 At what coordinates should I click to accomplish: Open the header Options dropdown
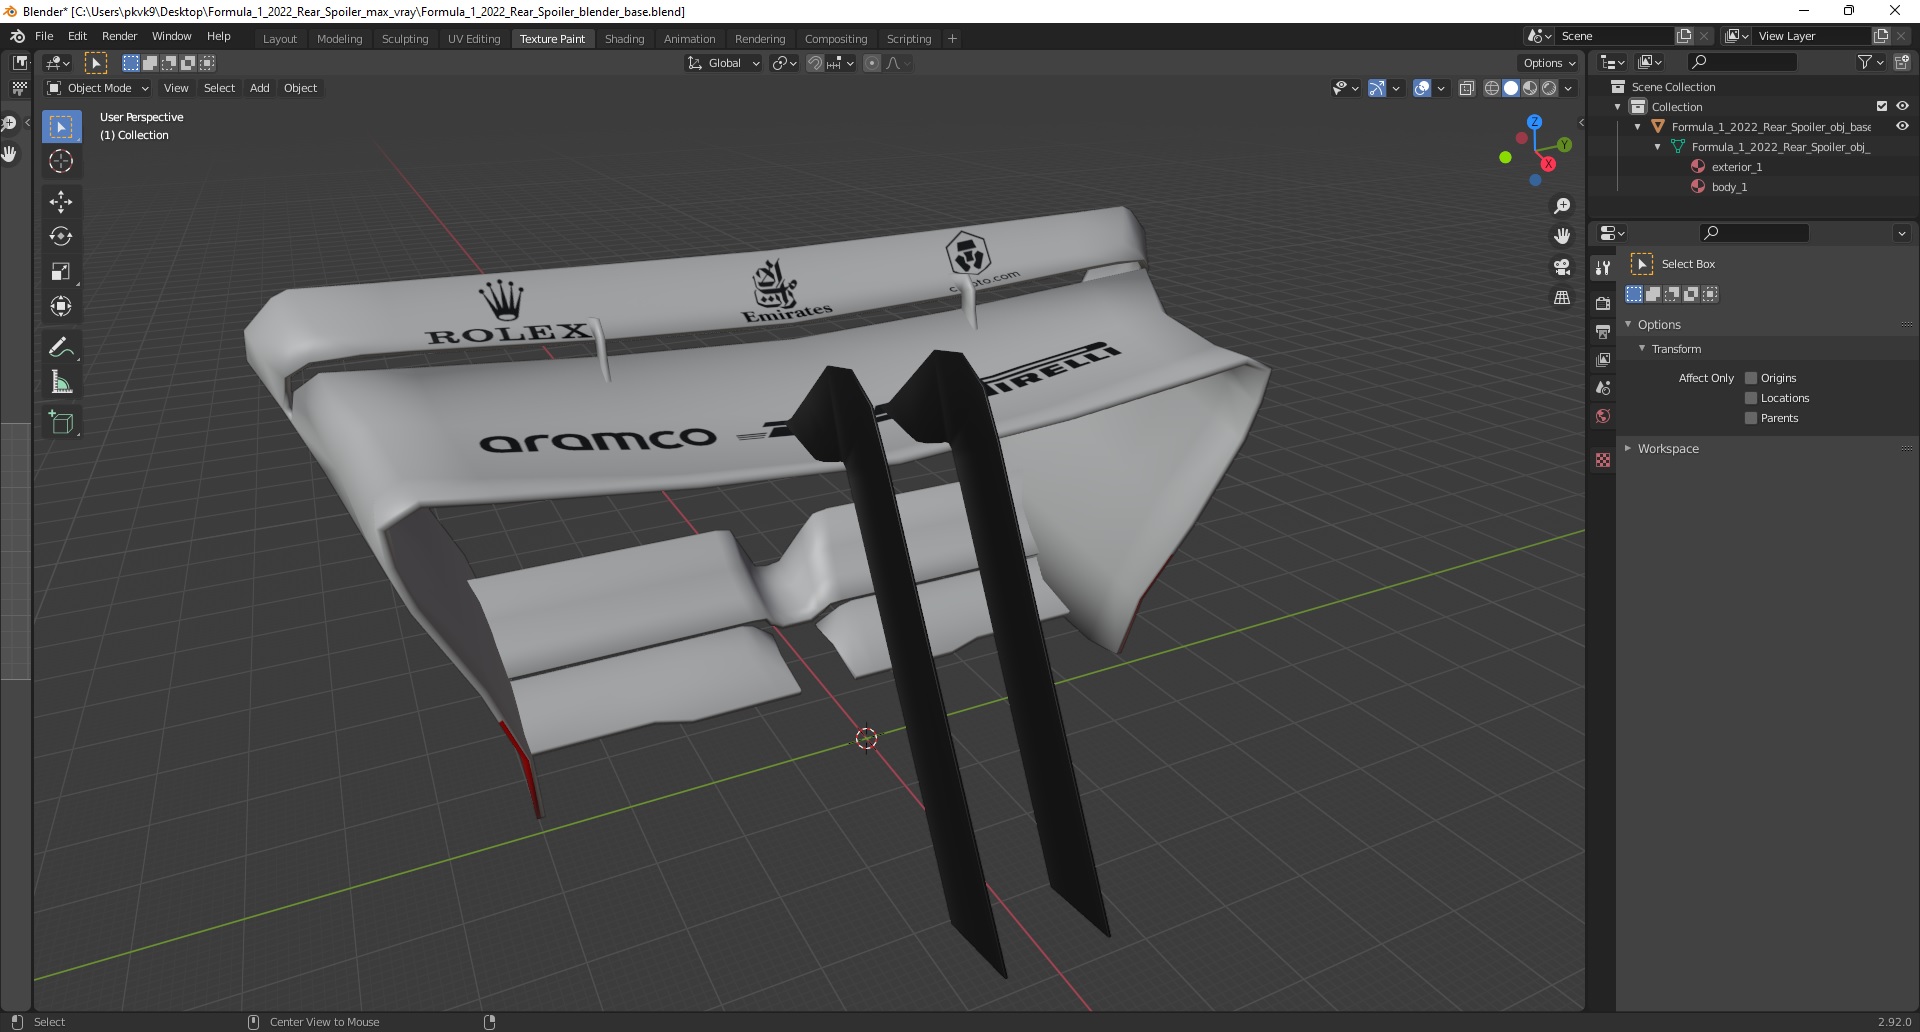coord(1549,63)
